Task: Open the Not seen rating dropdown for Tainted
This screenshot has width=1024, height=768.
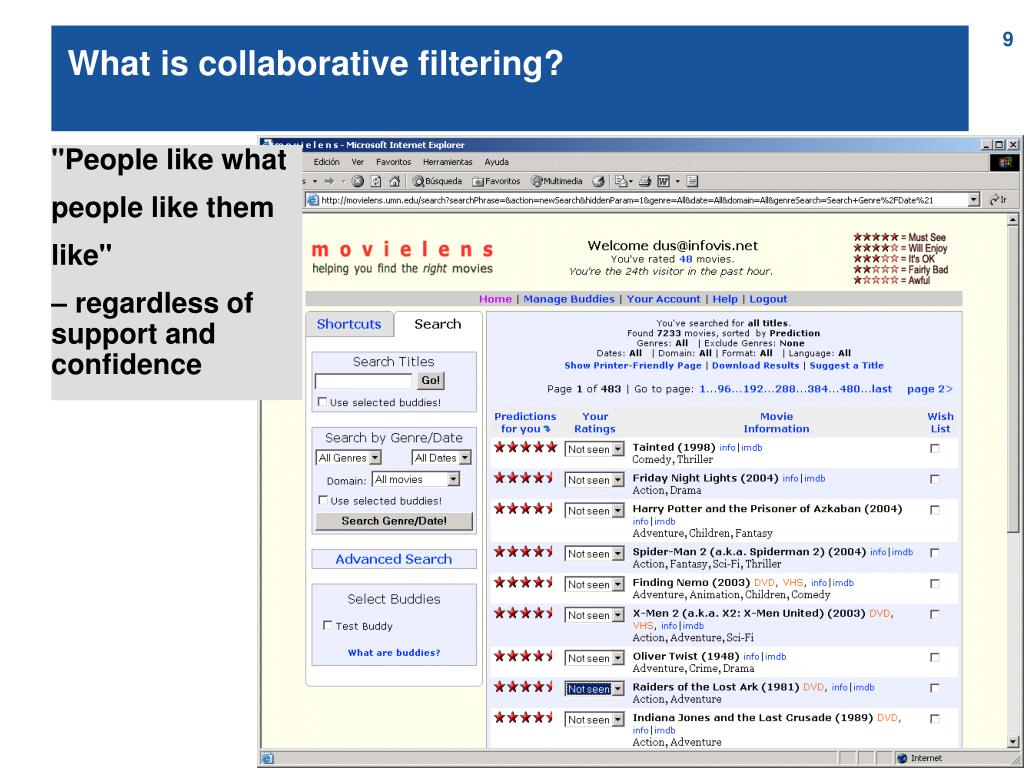Action: pos(594,449)
